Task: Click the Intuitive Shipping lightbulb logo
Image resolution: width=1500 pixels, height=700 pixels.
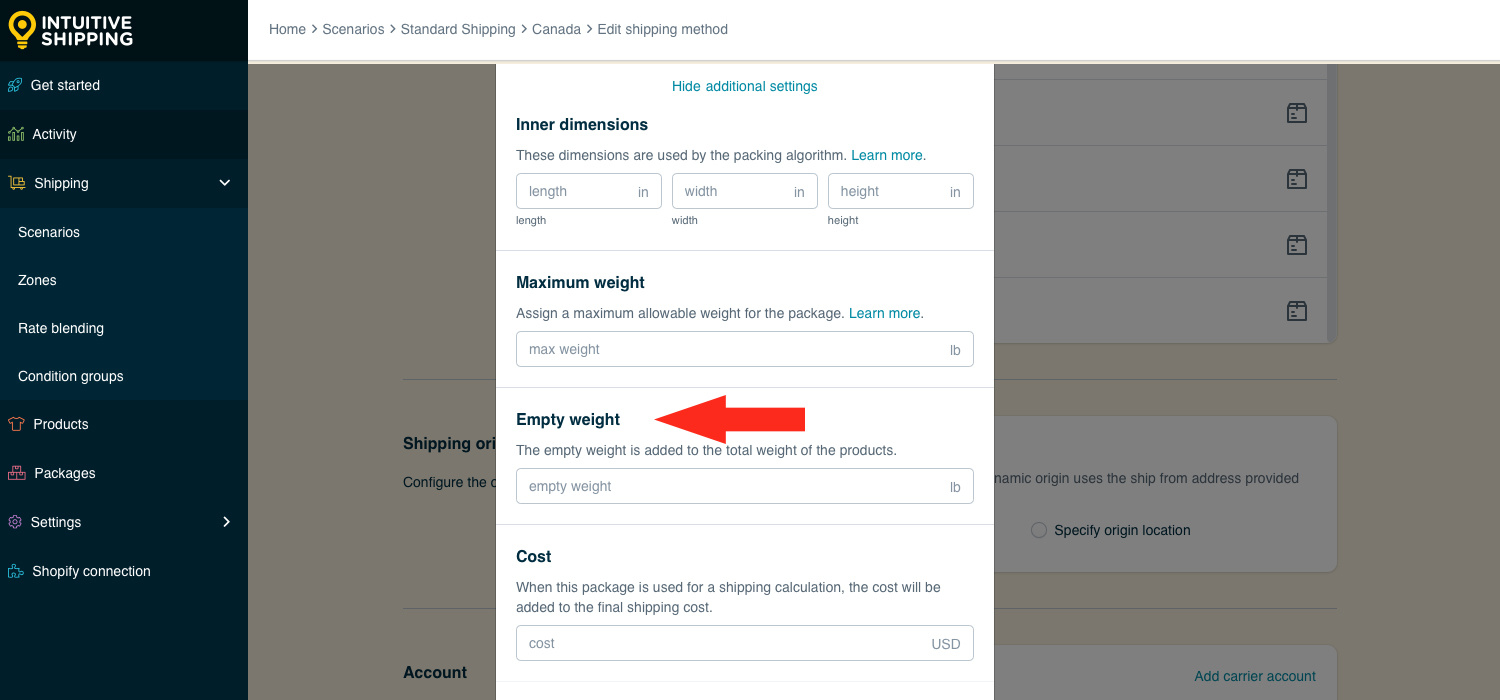Action: (x=22, y=30)
